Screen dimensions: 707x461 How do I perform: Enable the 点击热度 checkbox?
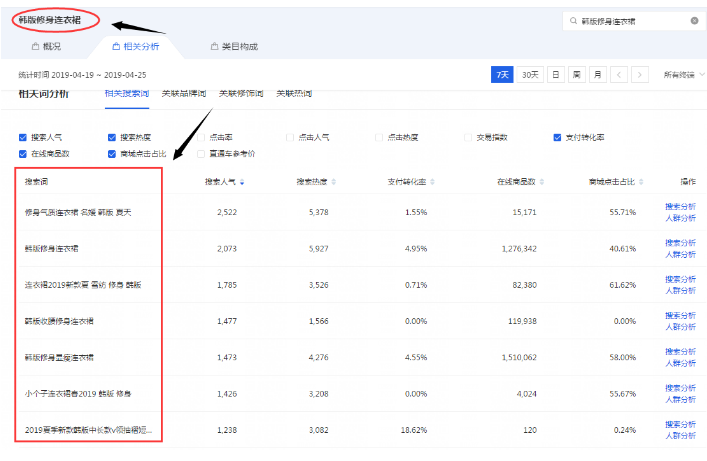(379, 138)
